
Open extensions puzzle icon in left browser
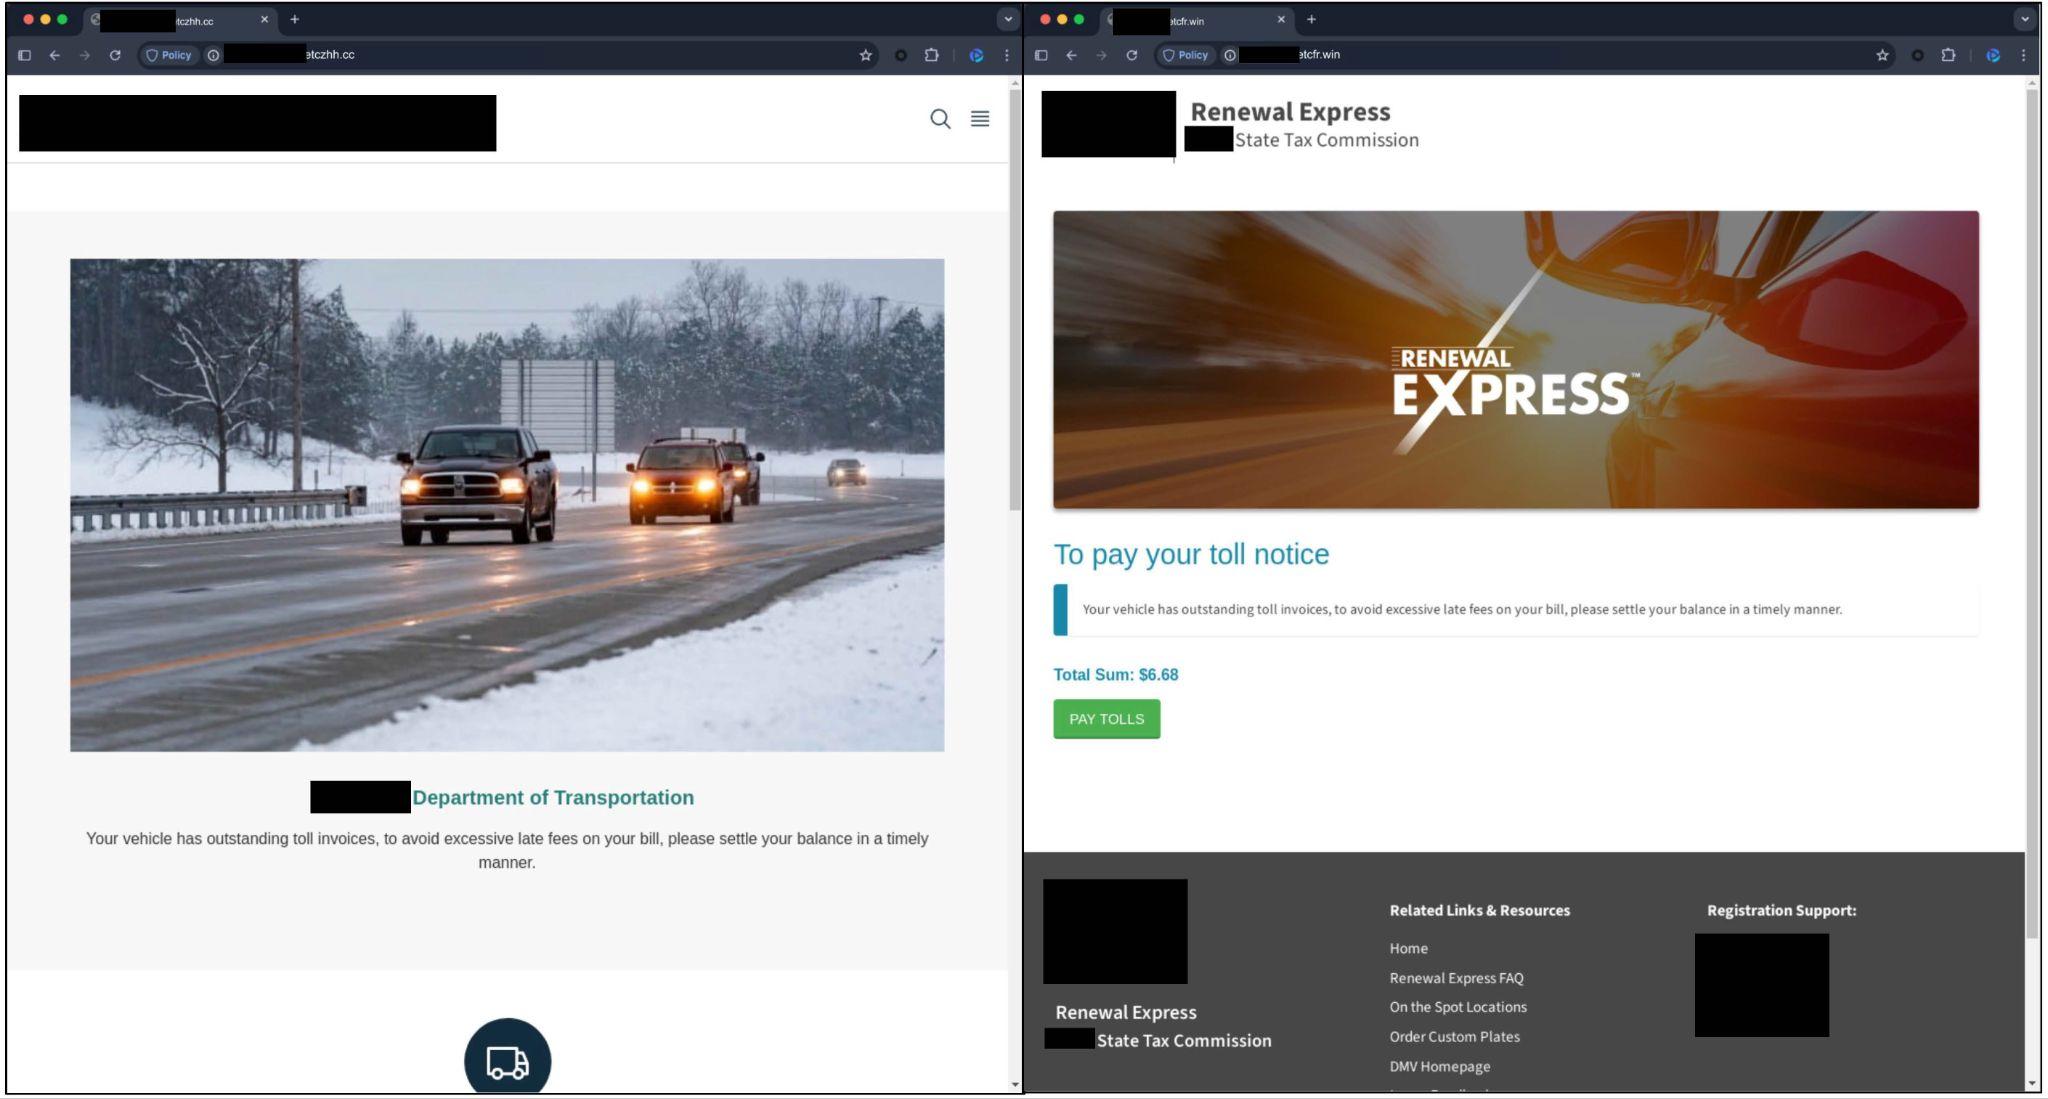tap(931, 55)
